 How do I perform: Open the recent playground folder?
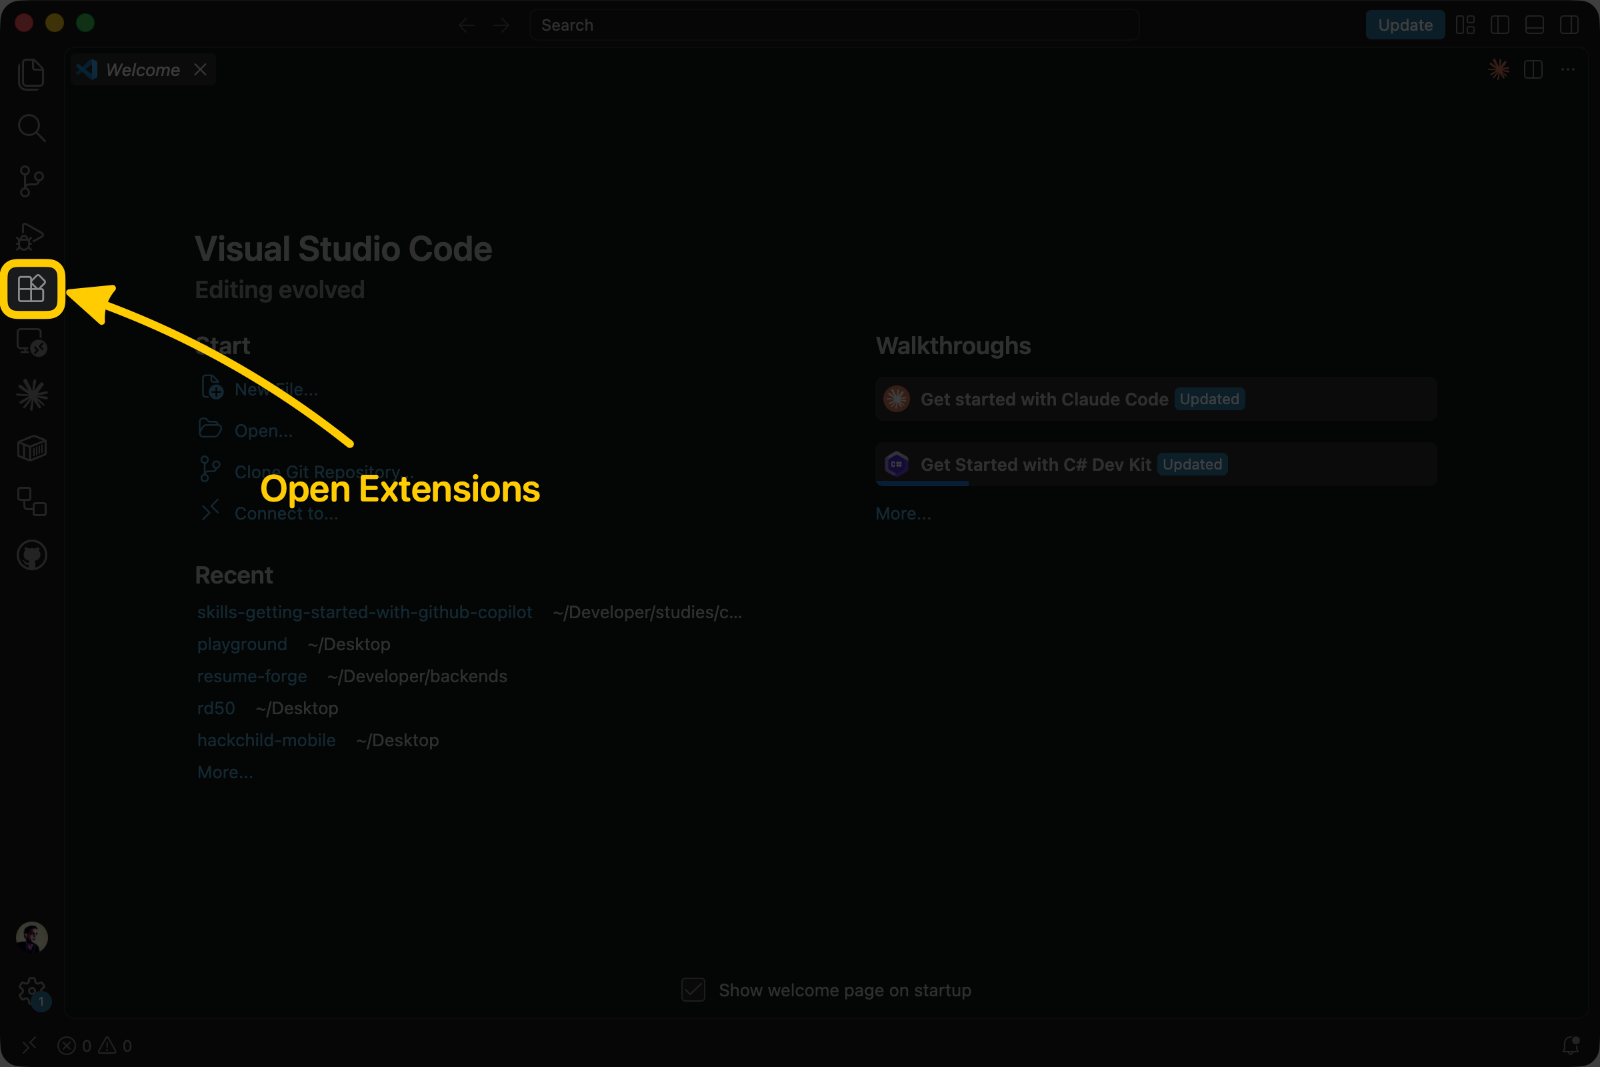click(x=242, y=644)
